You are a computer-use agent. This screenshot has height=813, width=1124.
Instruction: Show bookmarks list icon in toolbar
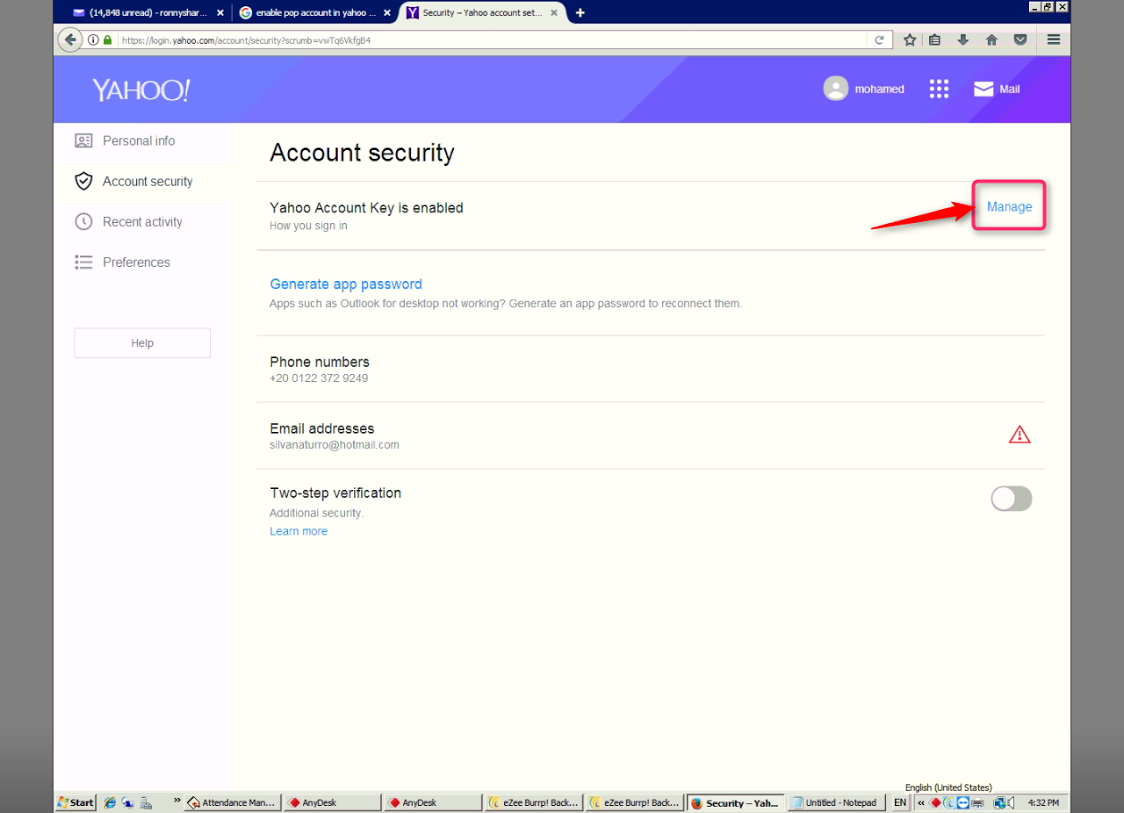click(x=935, y=40)
